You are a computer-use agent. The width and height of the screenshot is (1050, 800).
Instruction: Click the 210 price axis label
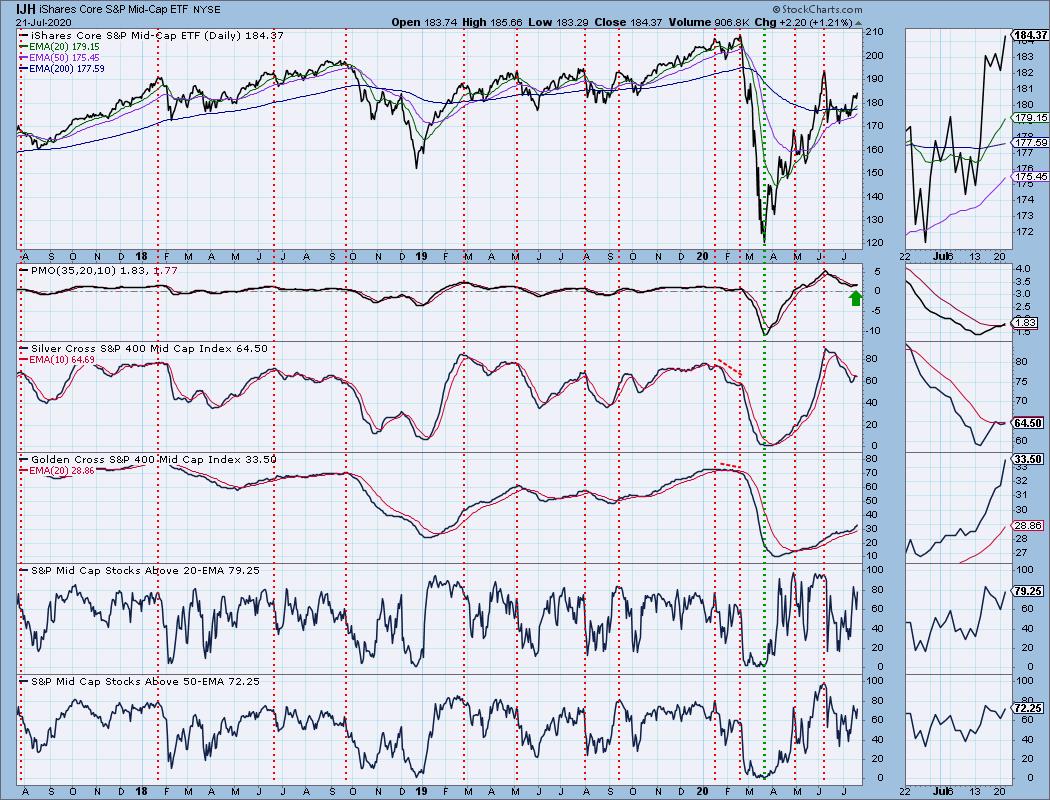pyautogui.click(x=875, y=32)
